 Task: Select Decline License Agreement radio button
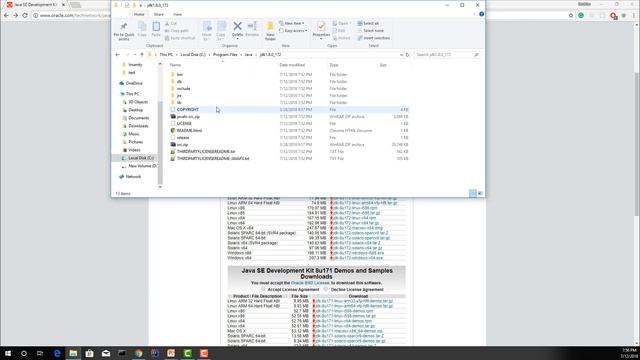(x=325, y=289)
